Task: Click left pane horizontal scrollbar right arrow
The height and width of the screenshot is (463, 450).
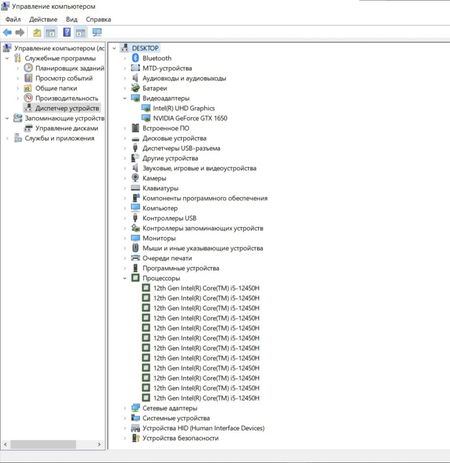Action: pyautogui.click(x=99, y=444)
